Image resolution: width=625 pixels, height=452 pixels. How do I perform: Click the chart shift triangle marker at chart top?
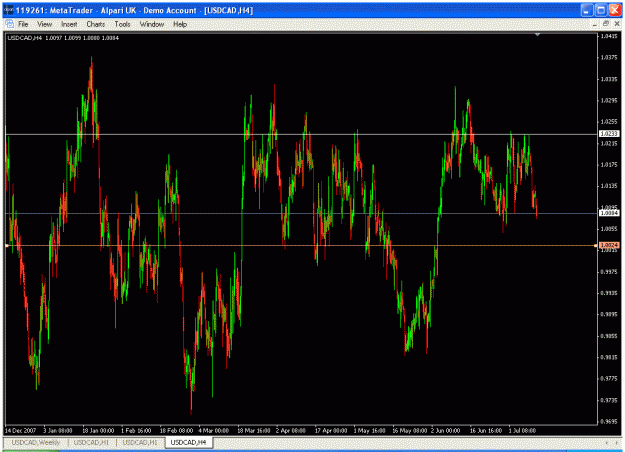coord(537,35)
